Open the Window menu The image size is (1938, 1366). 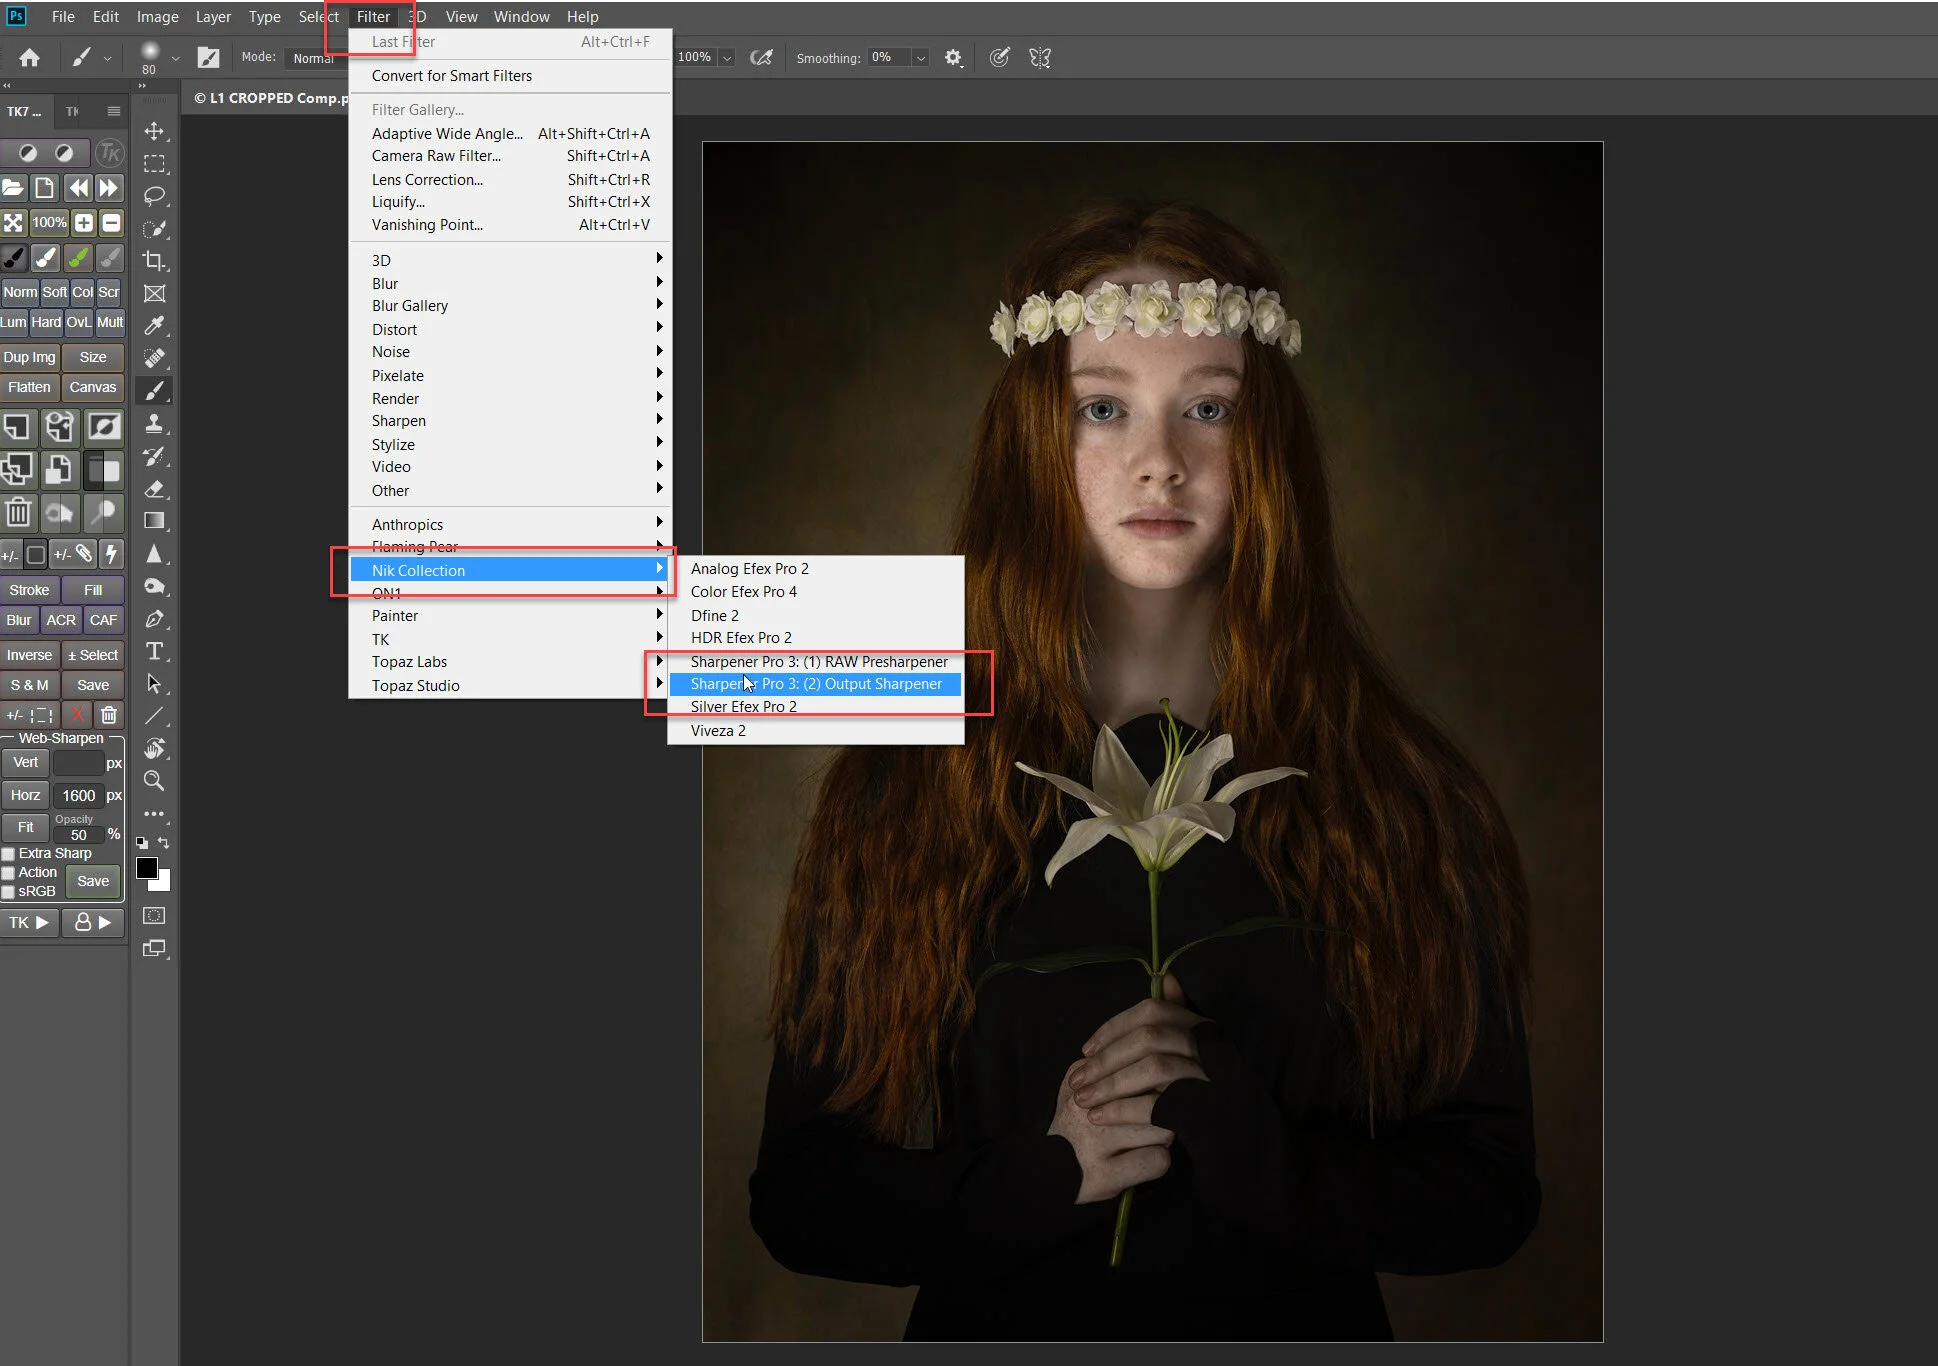pyautogui.click(x=521, y=16)
